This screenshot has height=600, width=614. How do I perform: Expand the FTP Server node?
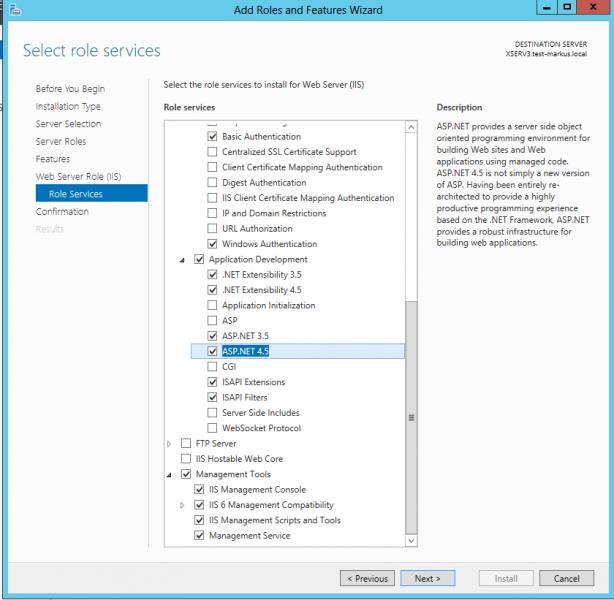[169, 444]
